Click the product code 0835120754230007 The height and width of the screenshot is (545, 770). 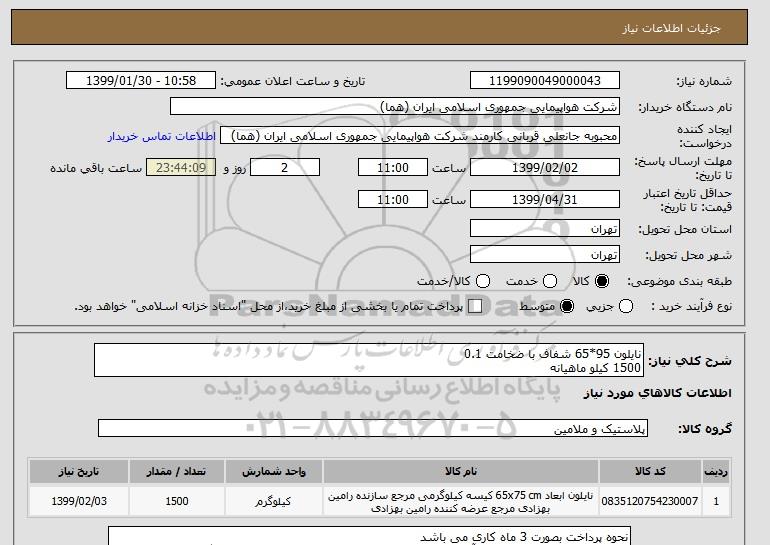point(650,501)
